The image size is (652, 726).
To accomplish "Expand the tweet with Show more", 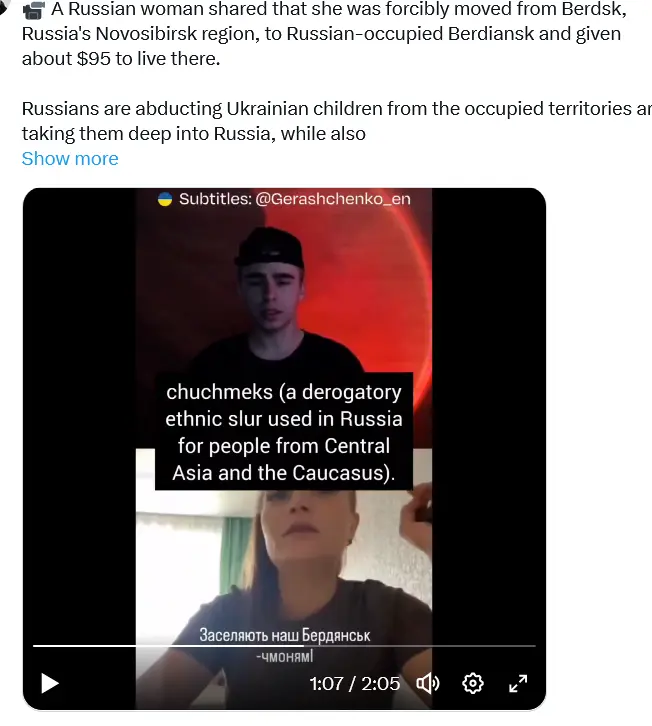I will (x=70, y=159).
